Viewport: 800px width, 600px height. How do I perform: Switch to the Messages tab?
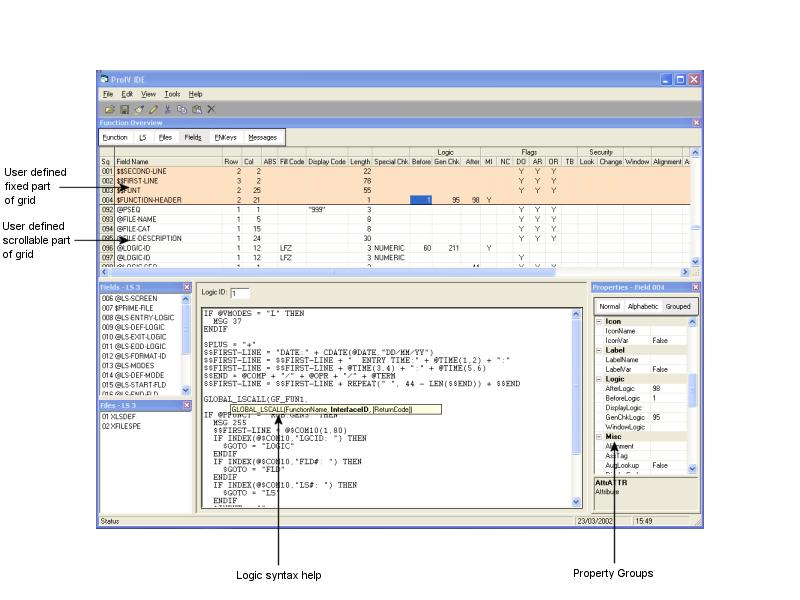pos(262,138)
